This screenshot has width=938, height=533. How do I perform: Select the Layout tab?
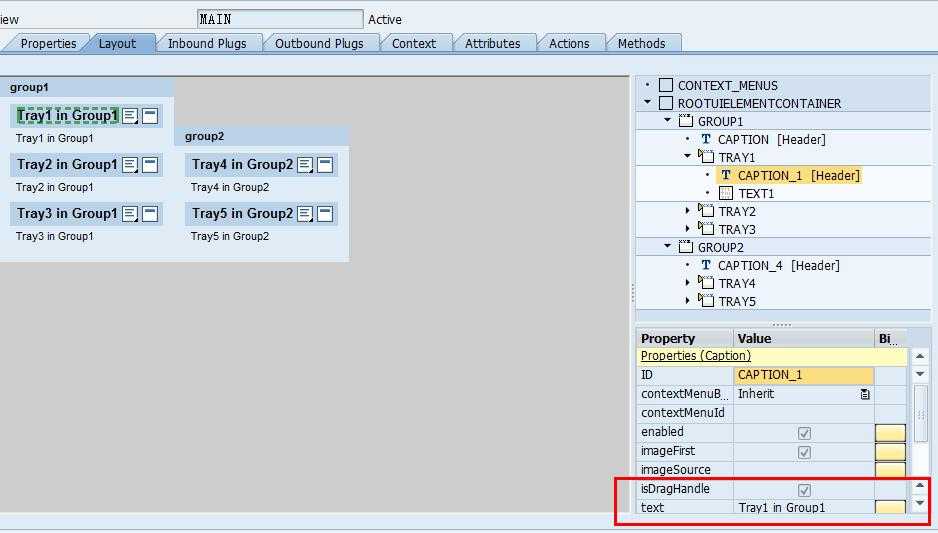(117, 44)
